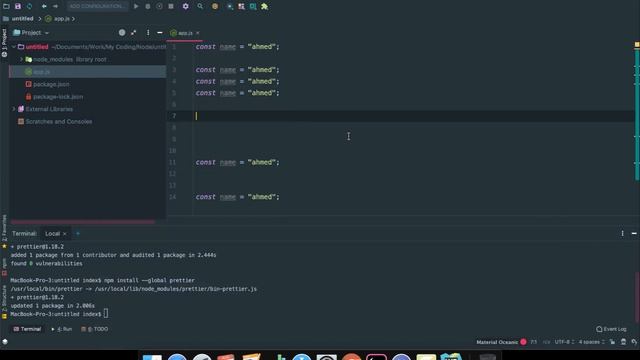
Task: Click the inspections face icon in status bar
Action: (x=623, y=342)
